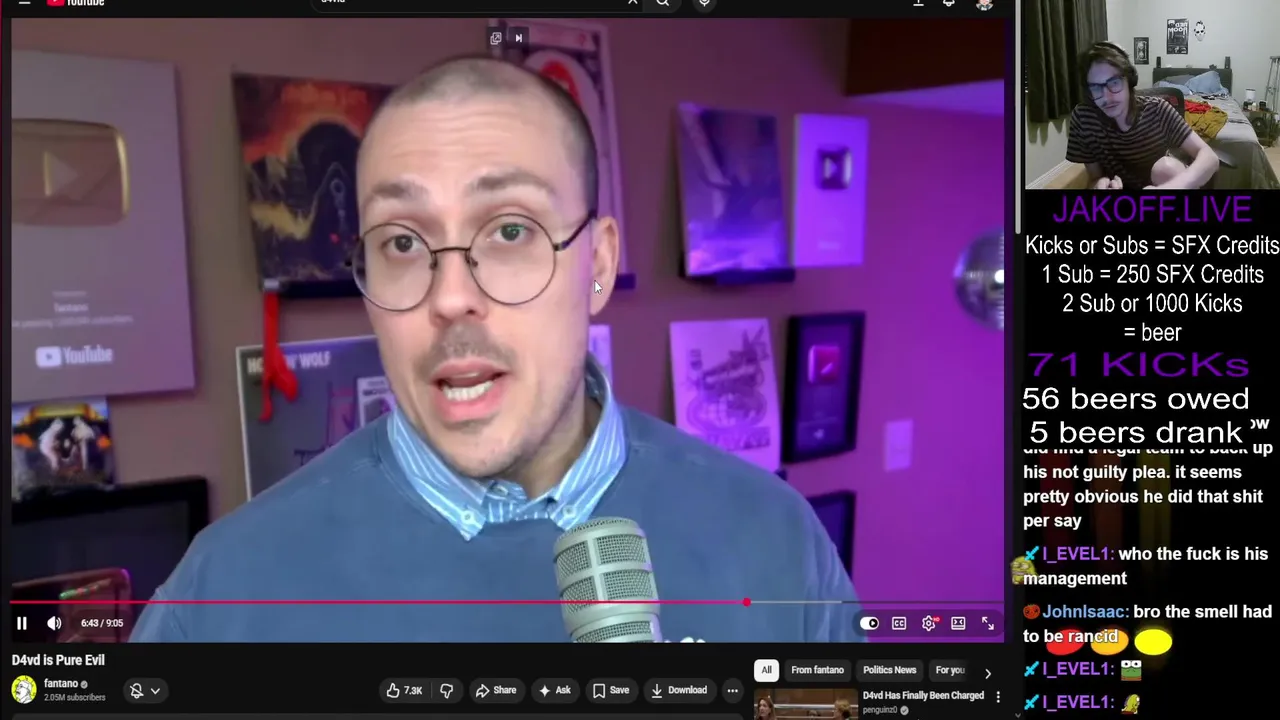Image resolution: width=1280 pixels, height=720 pixels.
Task: Dislike the video with thumbs down
Action: point(447,690)
